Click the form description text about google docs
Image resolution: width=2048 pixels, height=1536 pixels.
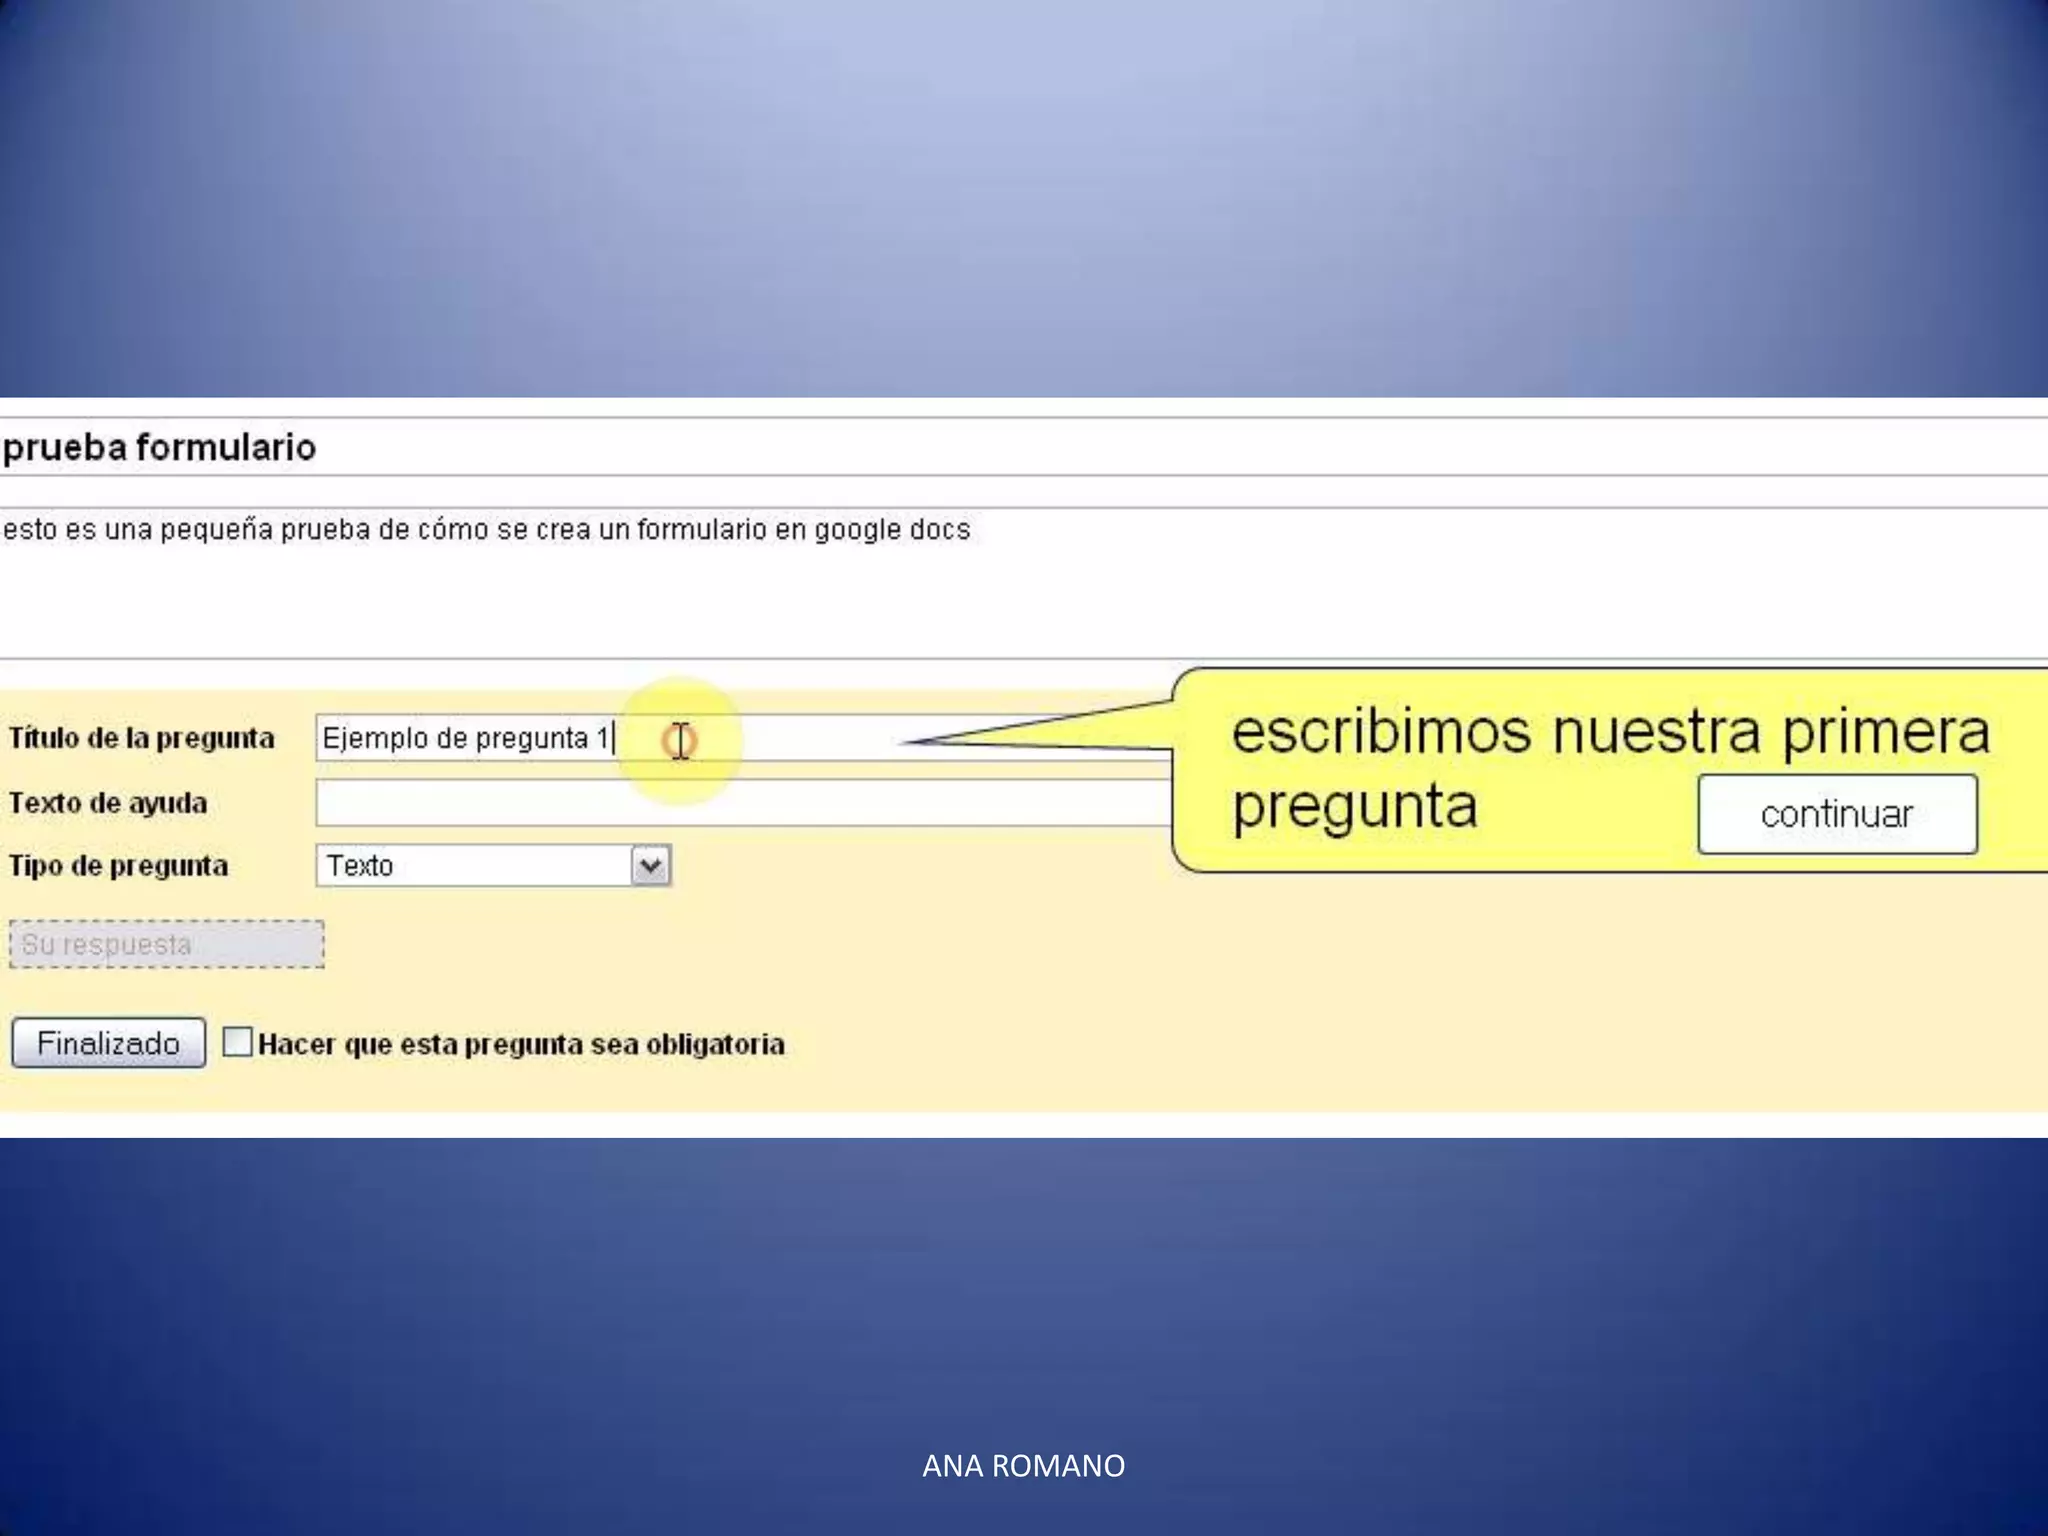[x=486, y=529]
